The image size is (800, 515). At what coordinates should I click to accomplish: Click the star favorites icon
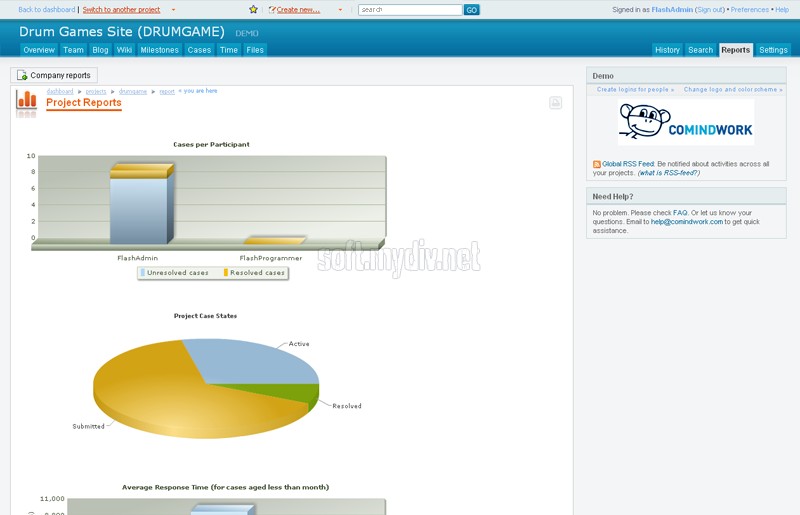click(x=254, y=9)
